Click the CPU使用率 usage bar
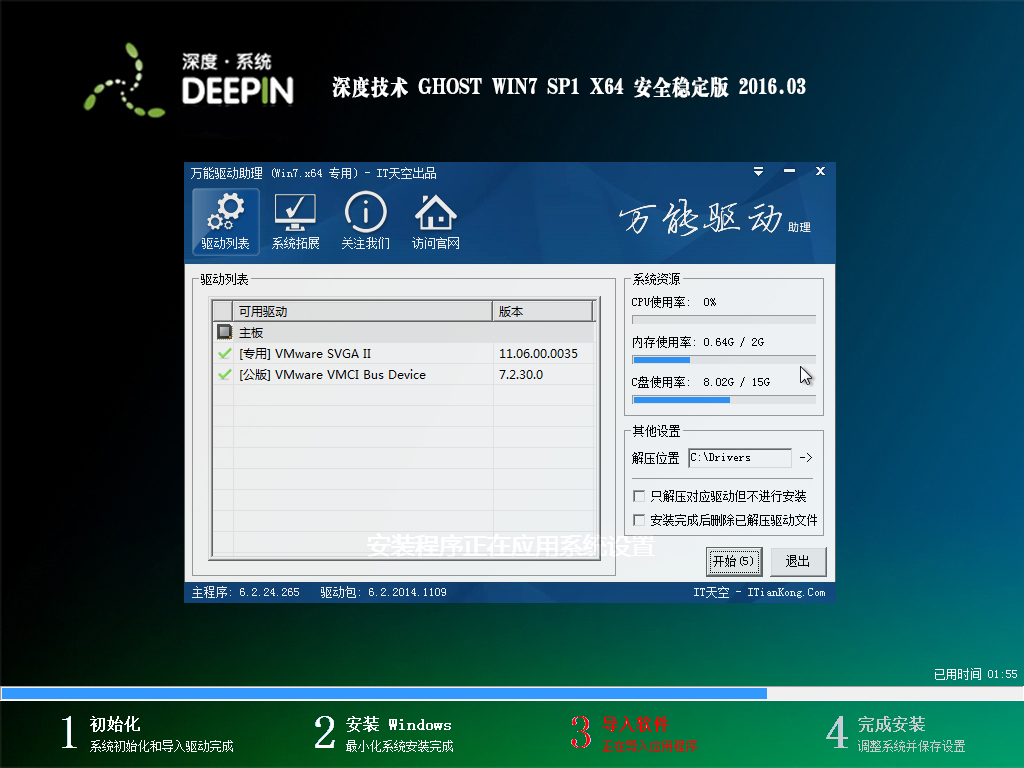Screen dimensions: 1024x768 point(724,320)
